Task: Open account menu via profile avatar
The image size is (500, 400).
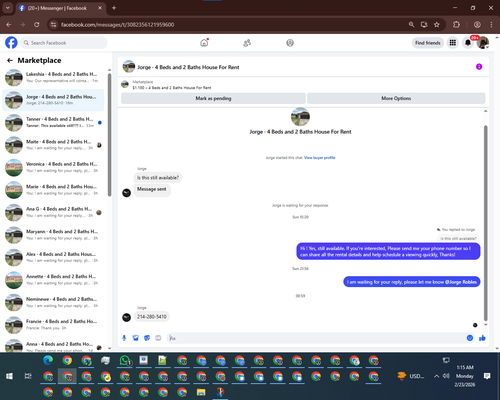Action: [x=483, y=43]
